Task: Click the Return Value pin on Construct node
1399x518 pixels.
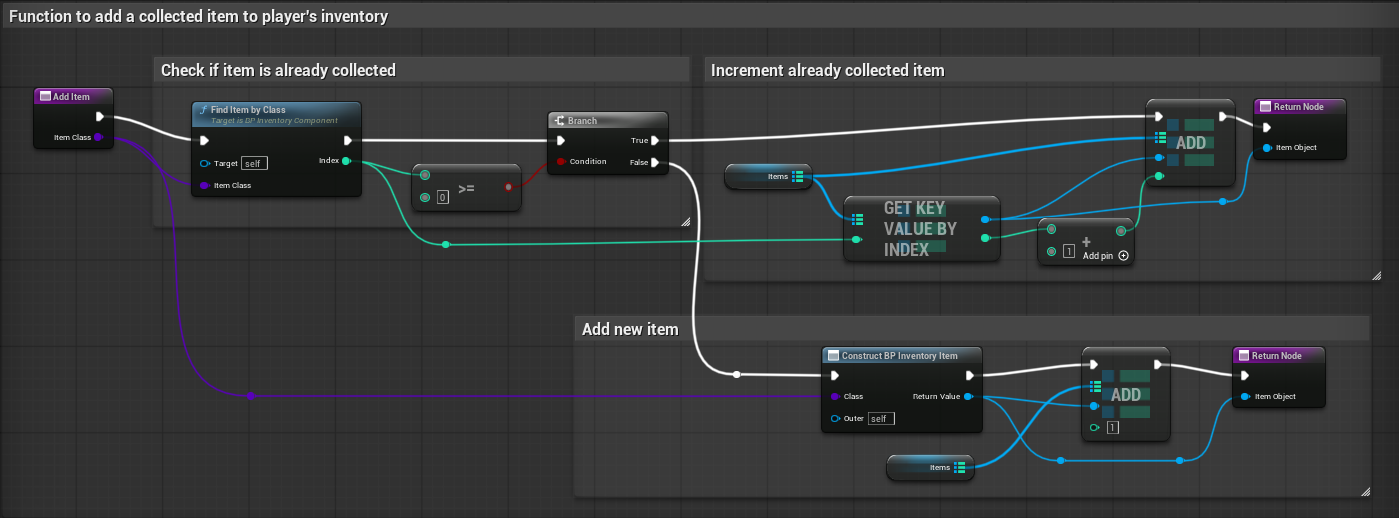Action: (967, 396)
